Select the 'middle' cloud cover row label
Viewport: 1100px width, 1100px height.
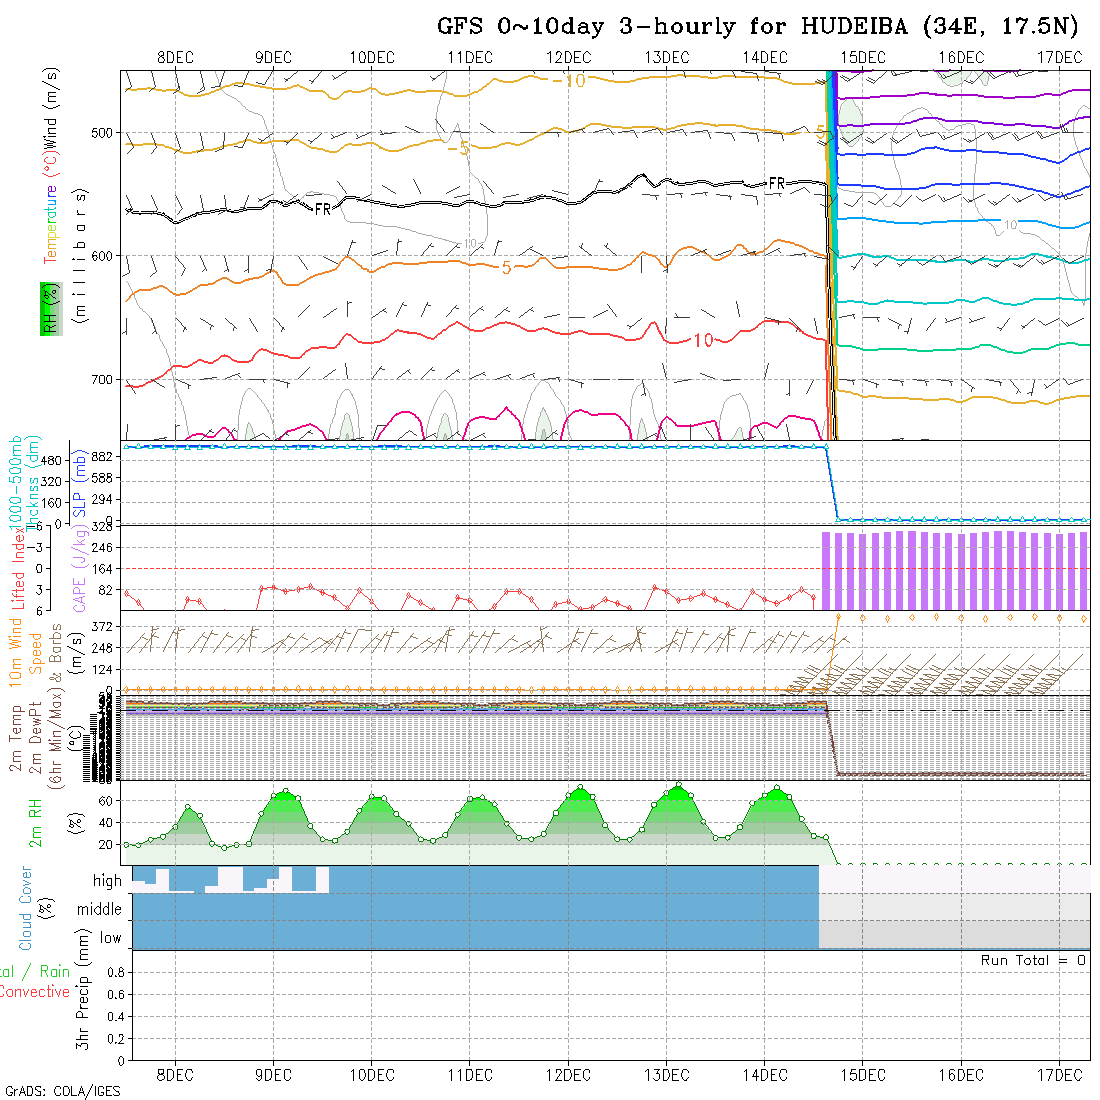(x=99, y=909)
